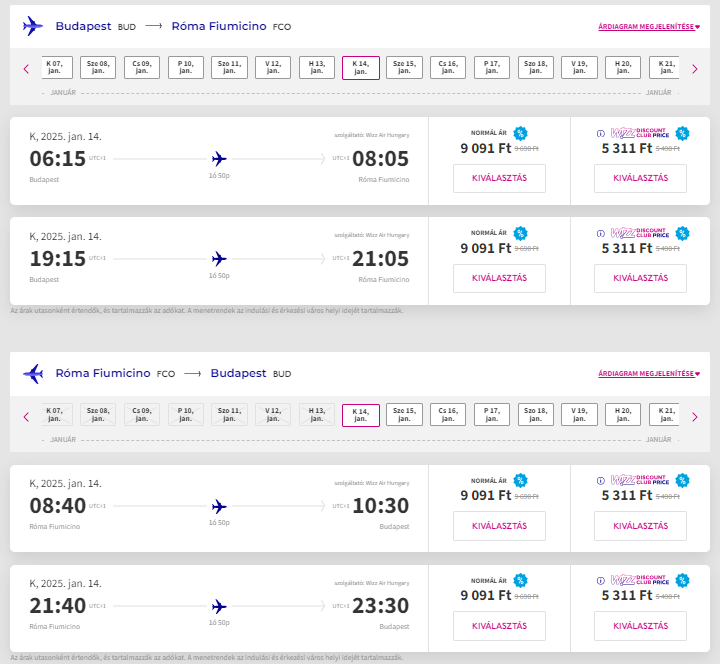Click WIZZ Discount Club logo on 08:40 flight
This screenshot has width=720, height=664.
pyautogui.click(x=640, y=481)
